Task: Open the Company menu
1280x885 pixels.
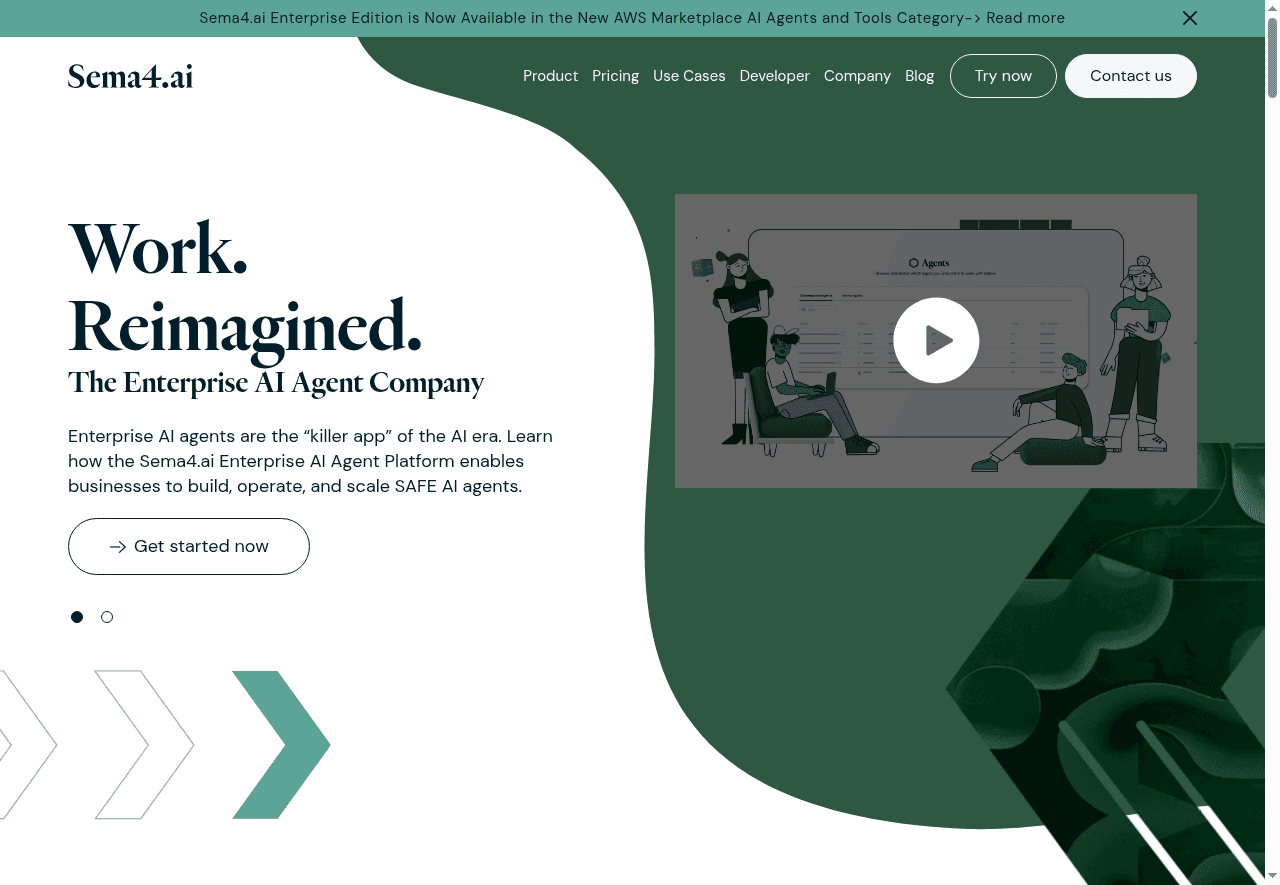Action: pyautogui.click(x=857, y=76)
